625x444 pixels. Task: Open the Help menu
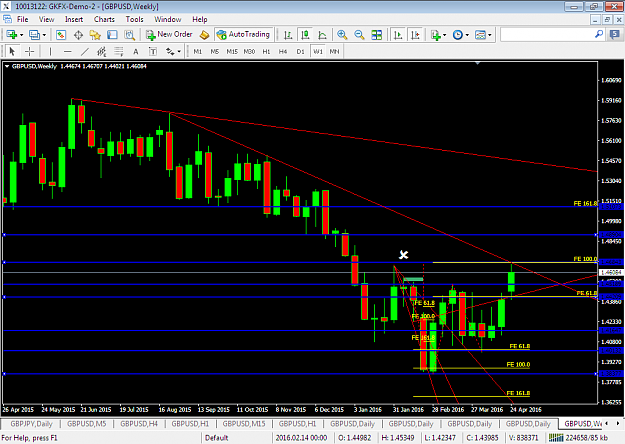(x=200, y=19)
